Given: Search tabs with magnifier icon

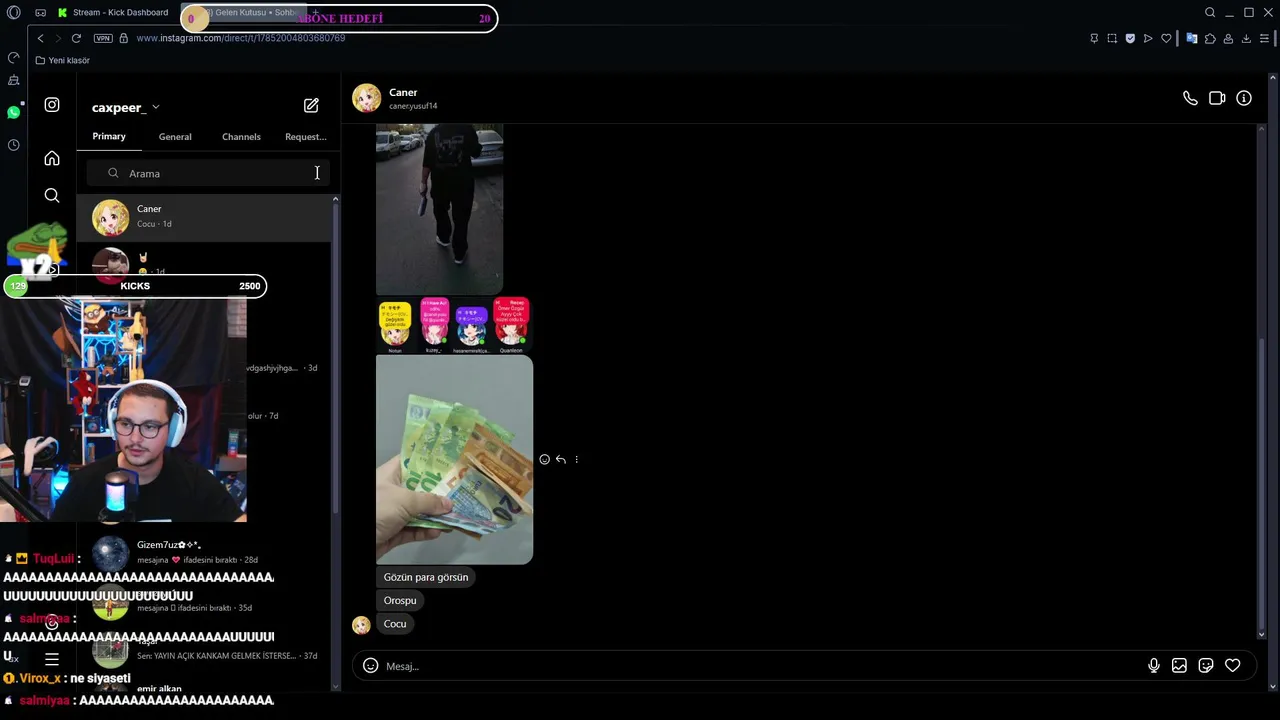Looking at the screenshot, I should (x=1210, y=12).
